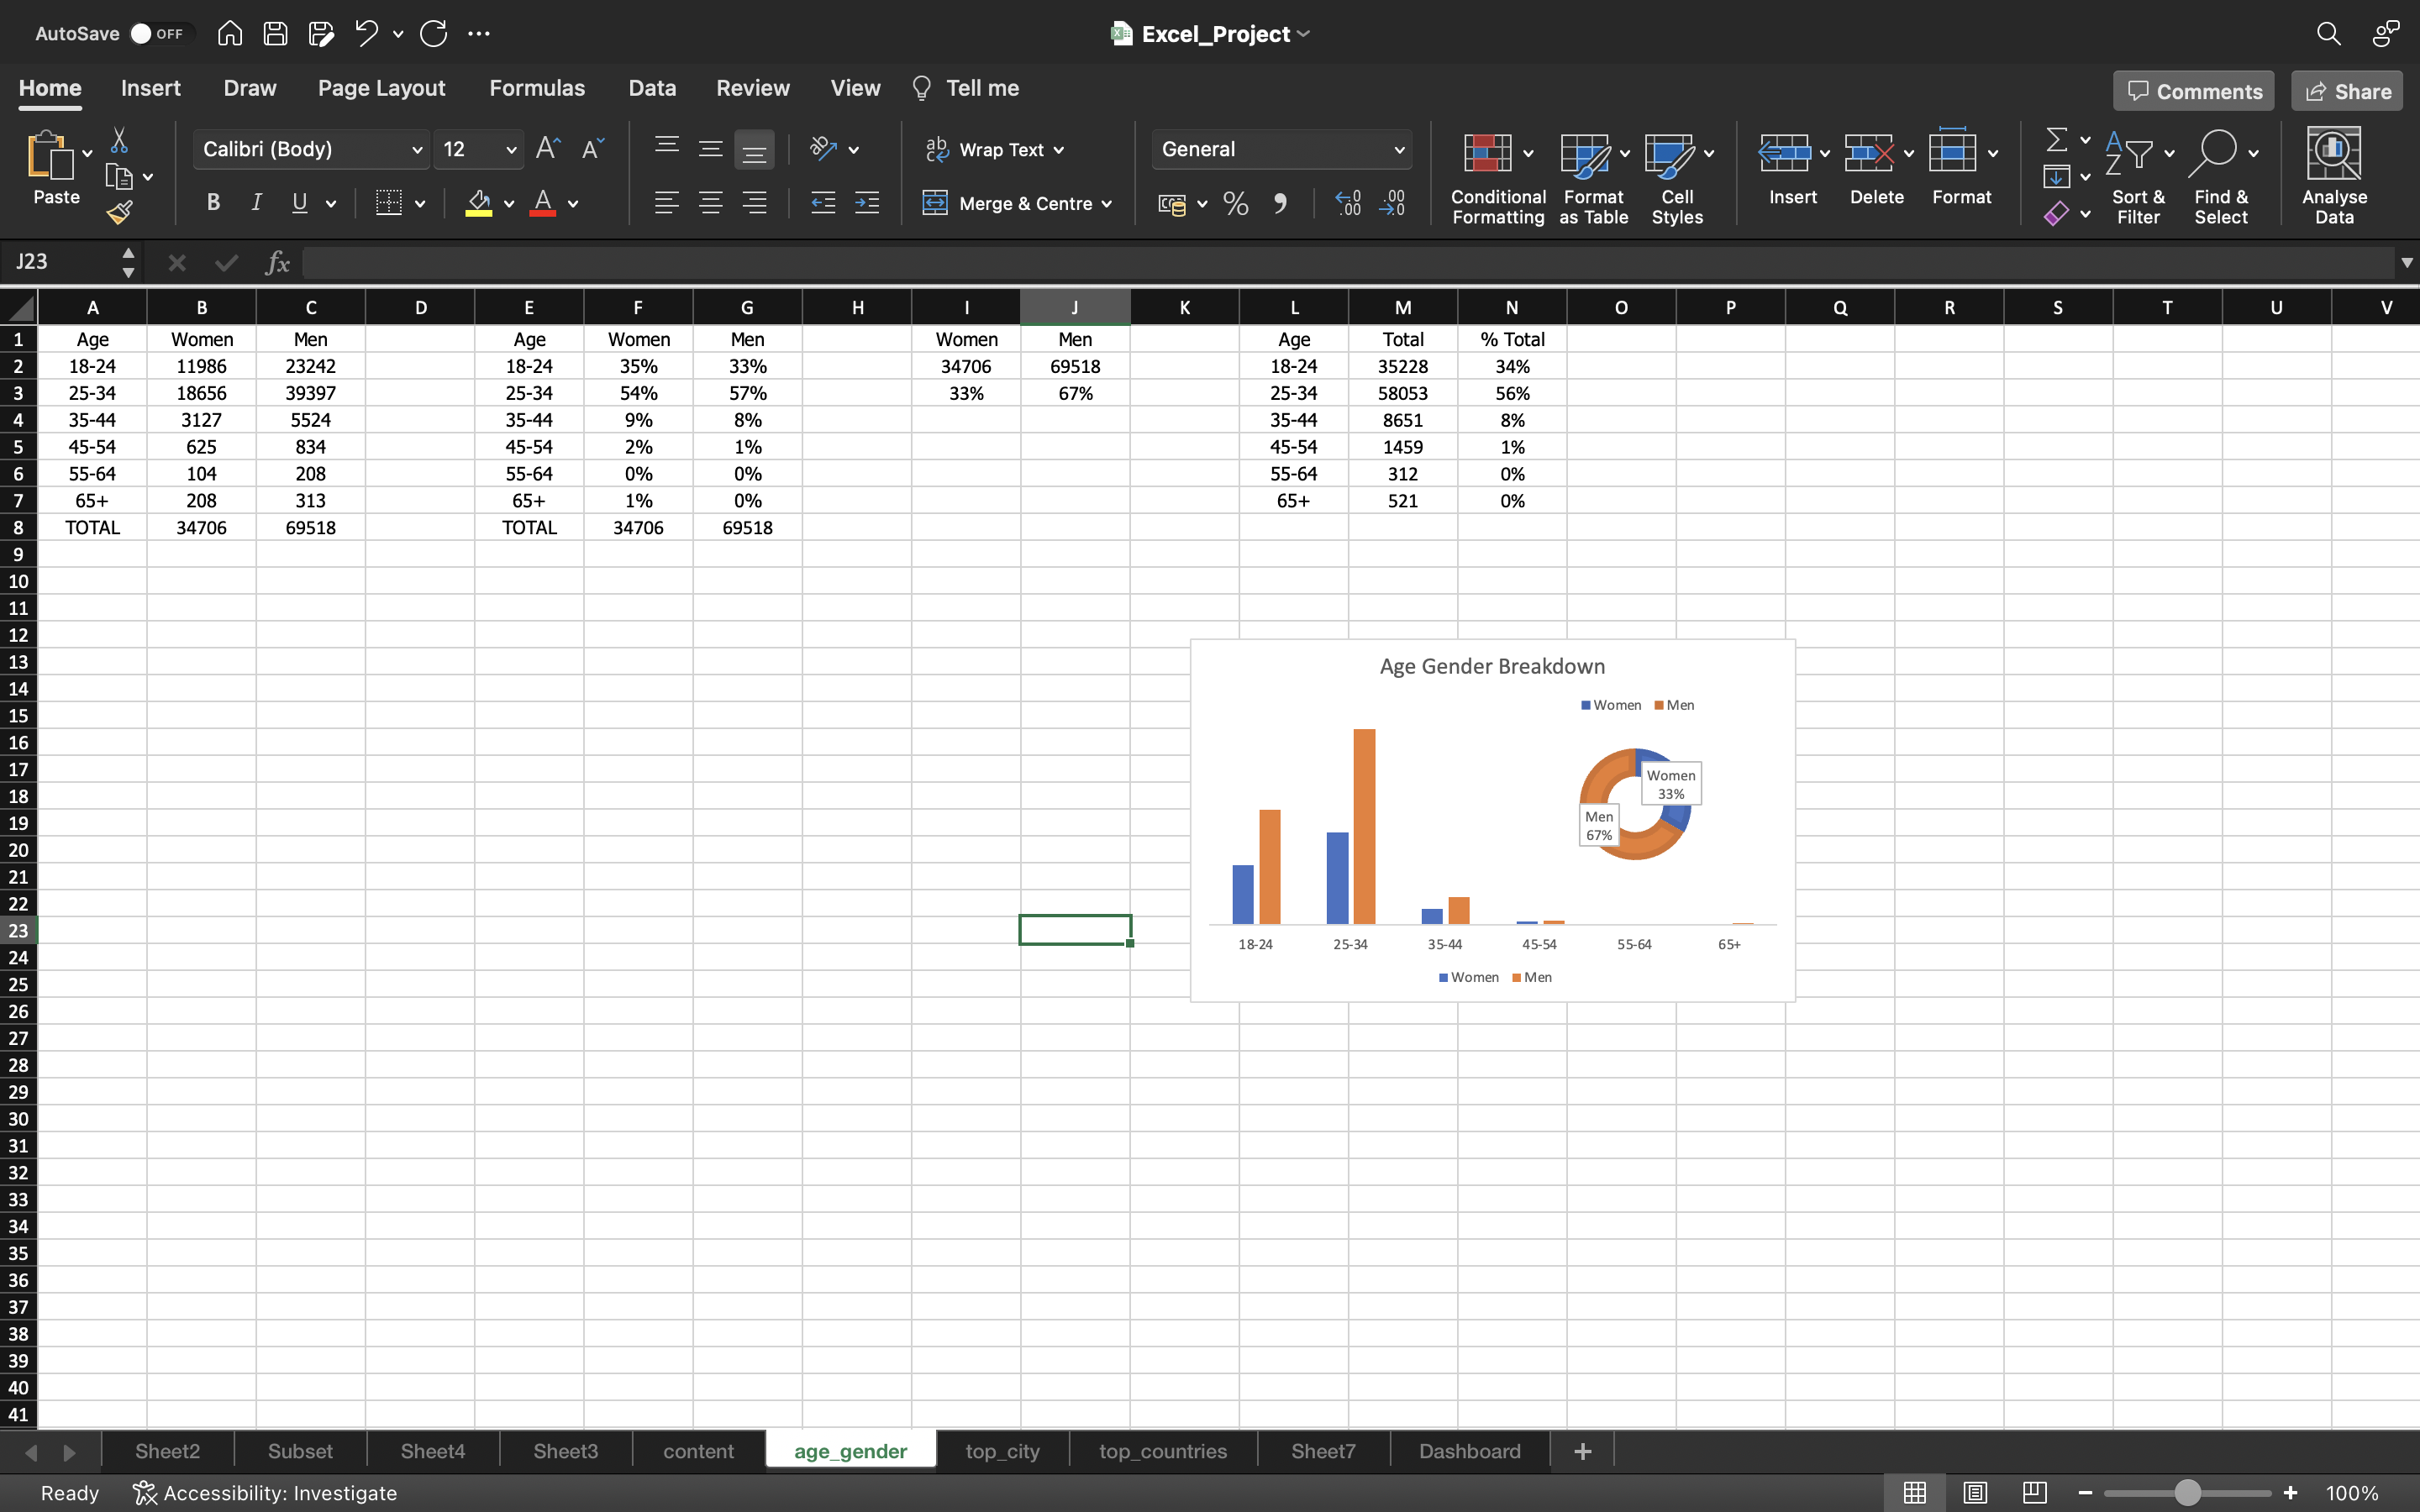Viewport: 2420px width, 1512px height.
Task: Switch to the content sheet tab
Action: [x=698, y=1451]
